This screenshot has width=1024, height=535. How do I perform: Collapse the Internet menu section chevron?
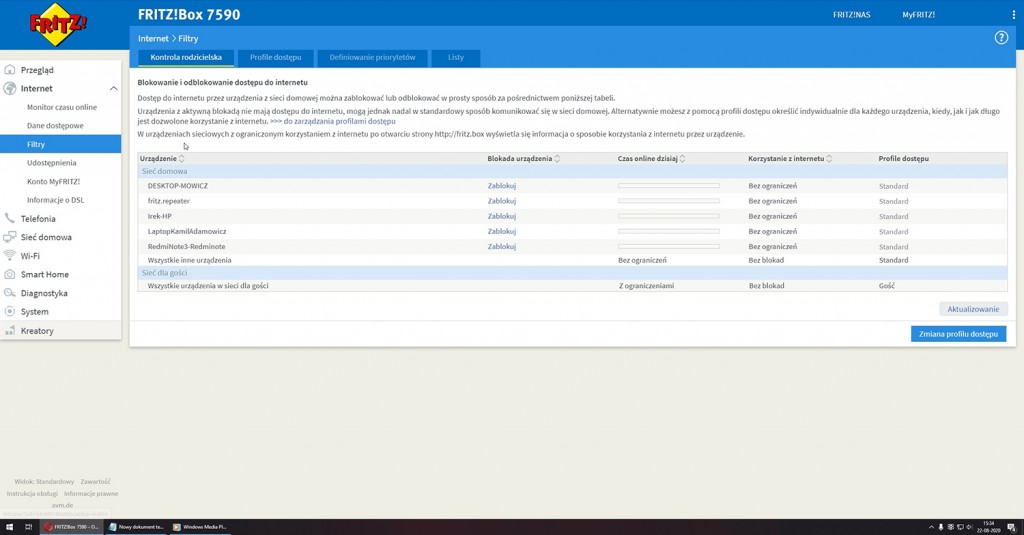point(113,89)
